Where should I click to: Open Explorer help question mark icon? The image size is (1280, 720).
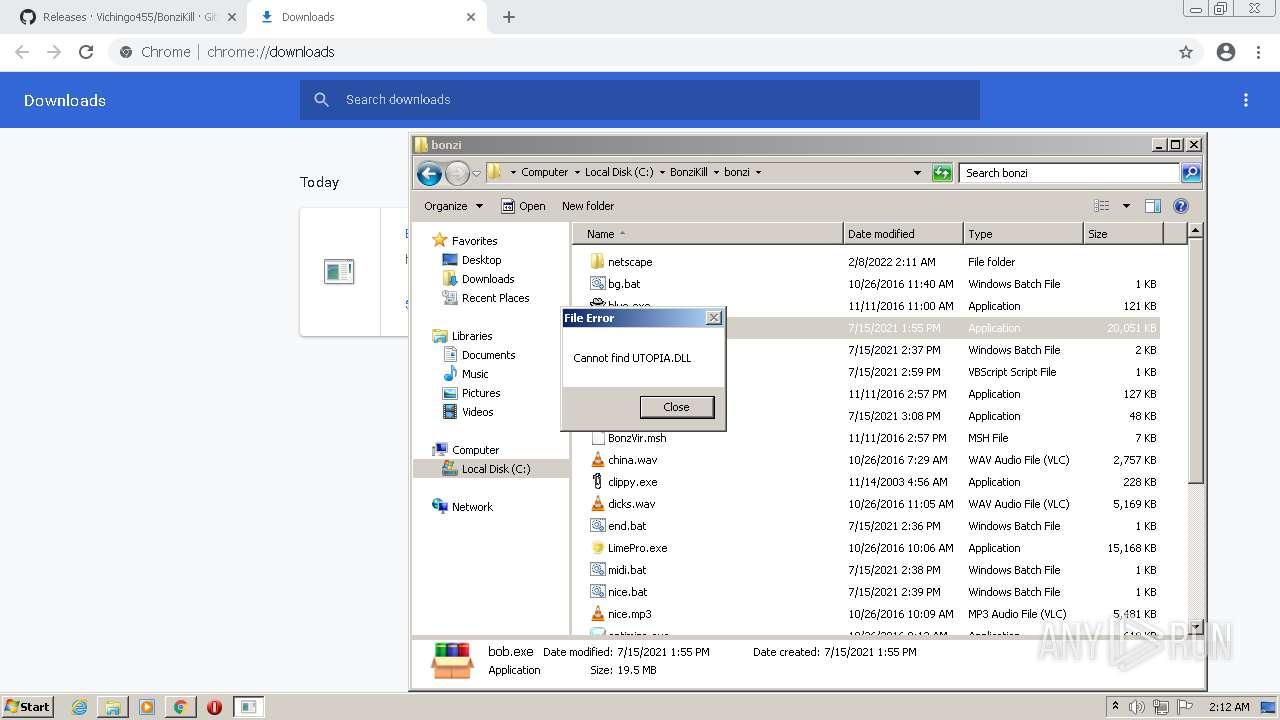tap(1180, 206)
